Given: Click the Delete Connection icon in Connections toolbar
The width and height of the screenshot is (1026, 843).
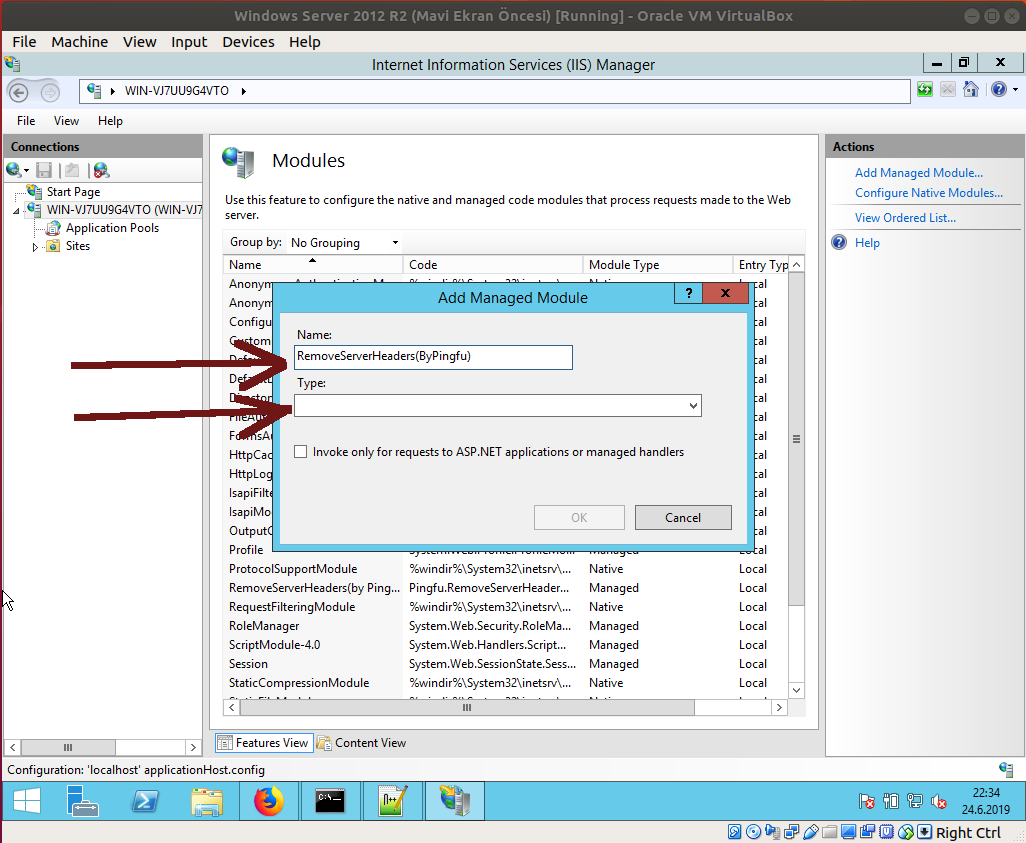Looking at the screenshot, I should click(101, 170).
